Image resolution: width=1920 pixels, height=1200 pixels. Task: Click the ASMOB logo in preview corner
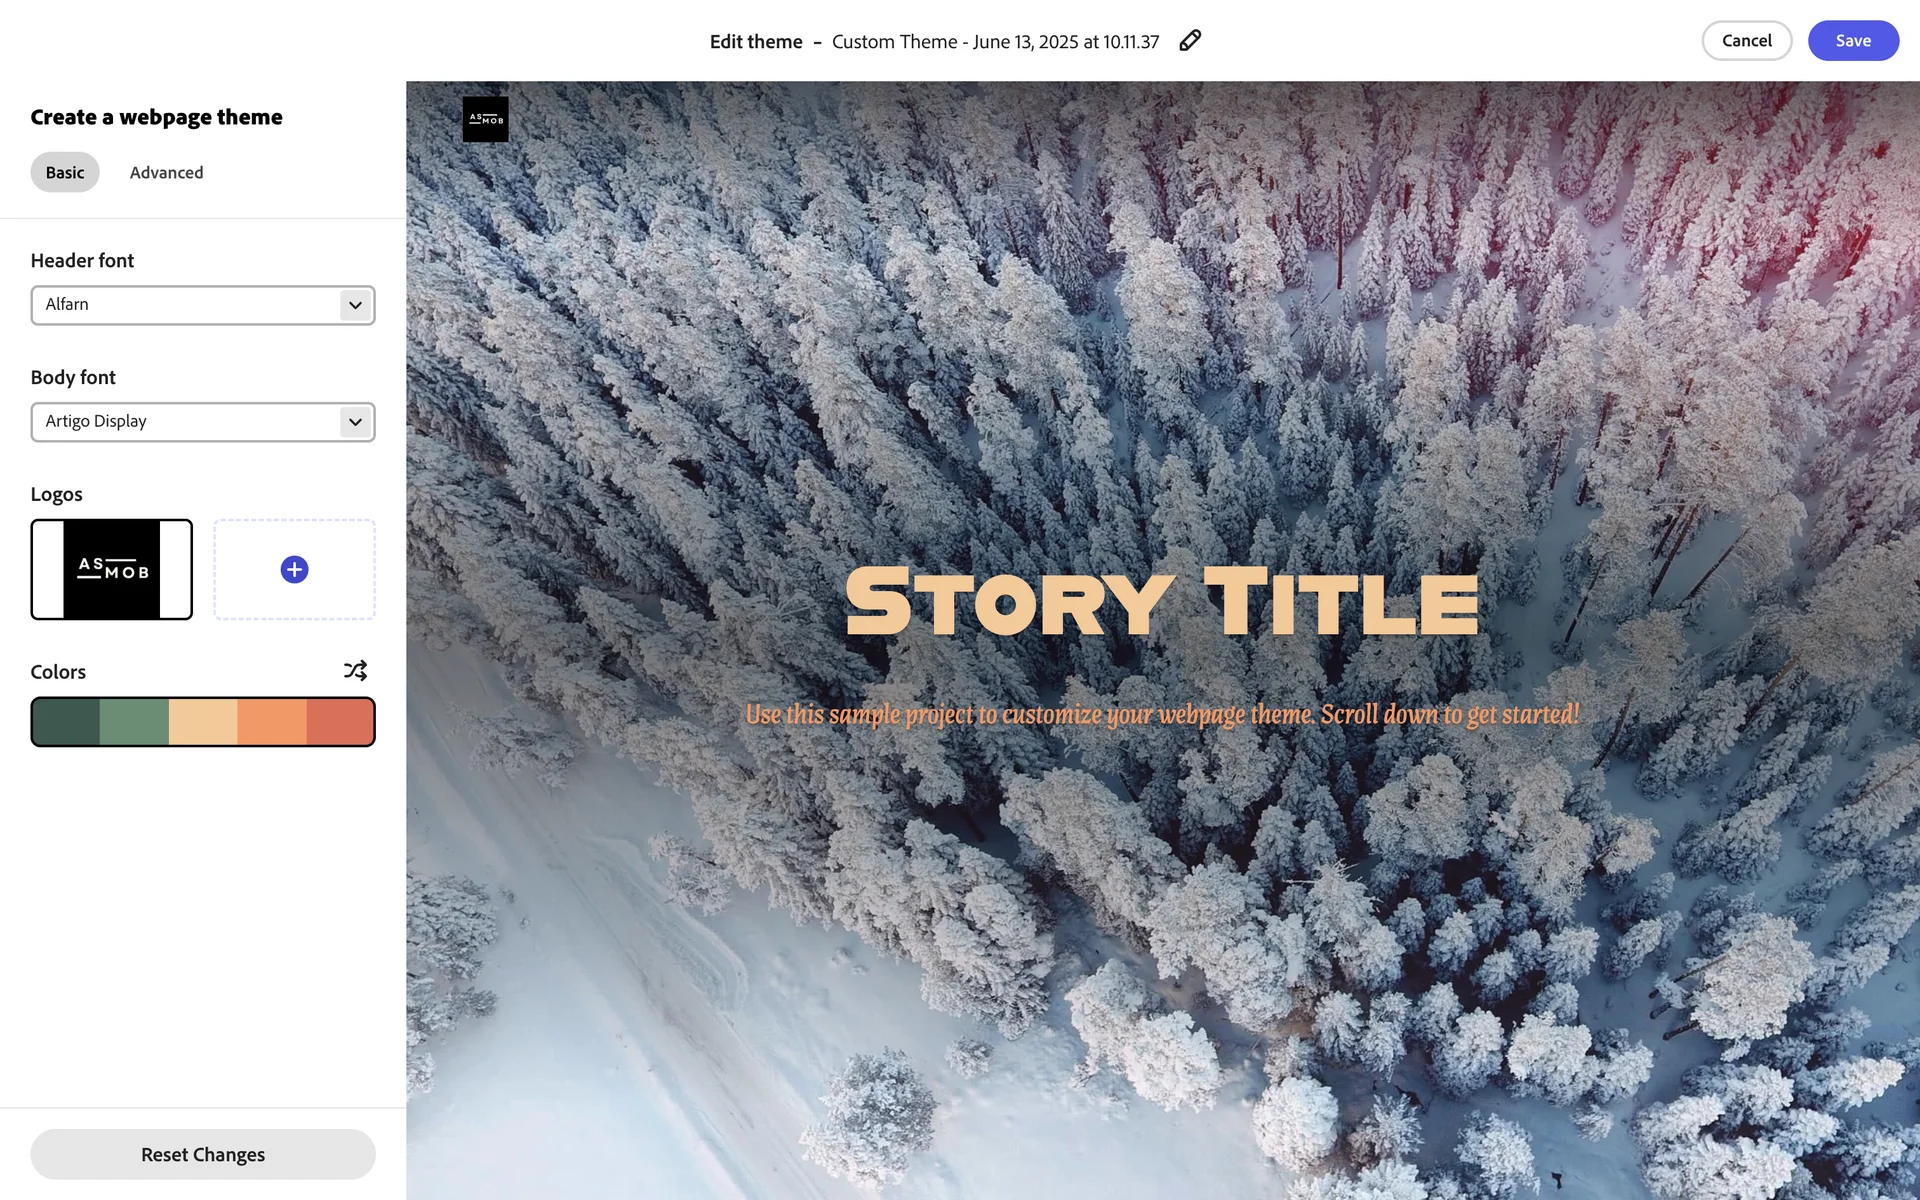click(x=486, y=119)
